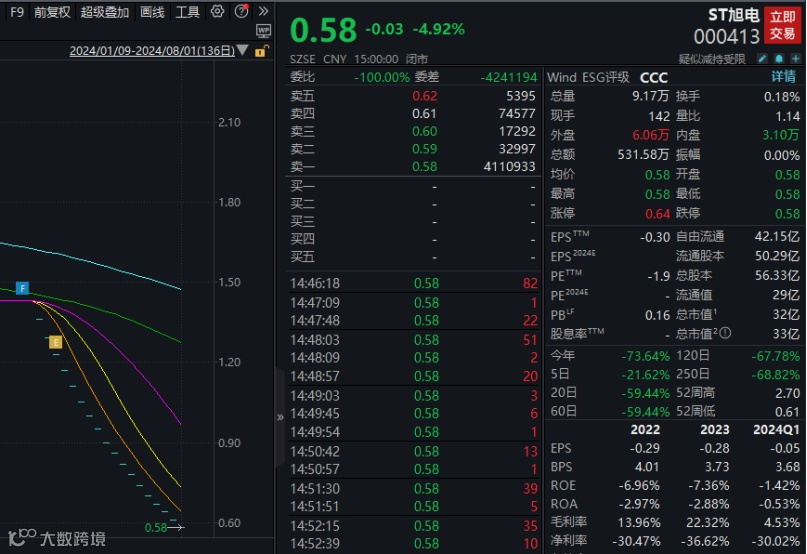
Task: Click the date range 2024/01/09-2024/08/01 link
Action: (152, 51)
